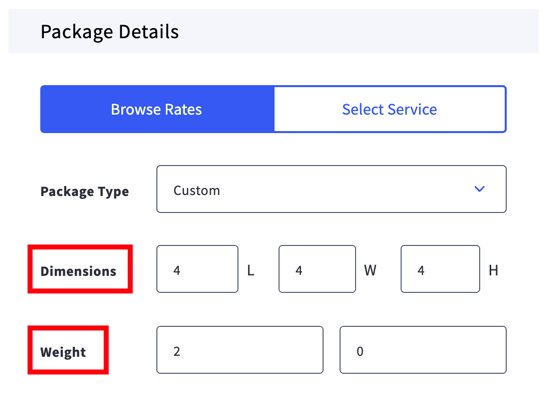Switch to the Browse Rates tab
The width and height of the screenshot is (546, 400).
[157, 109]
